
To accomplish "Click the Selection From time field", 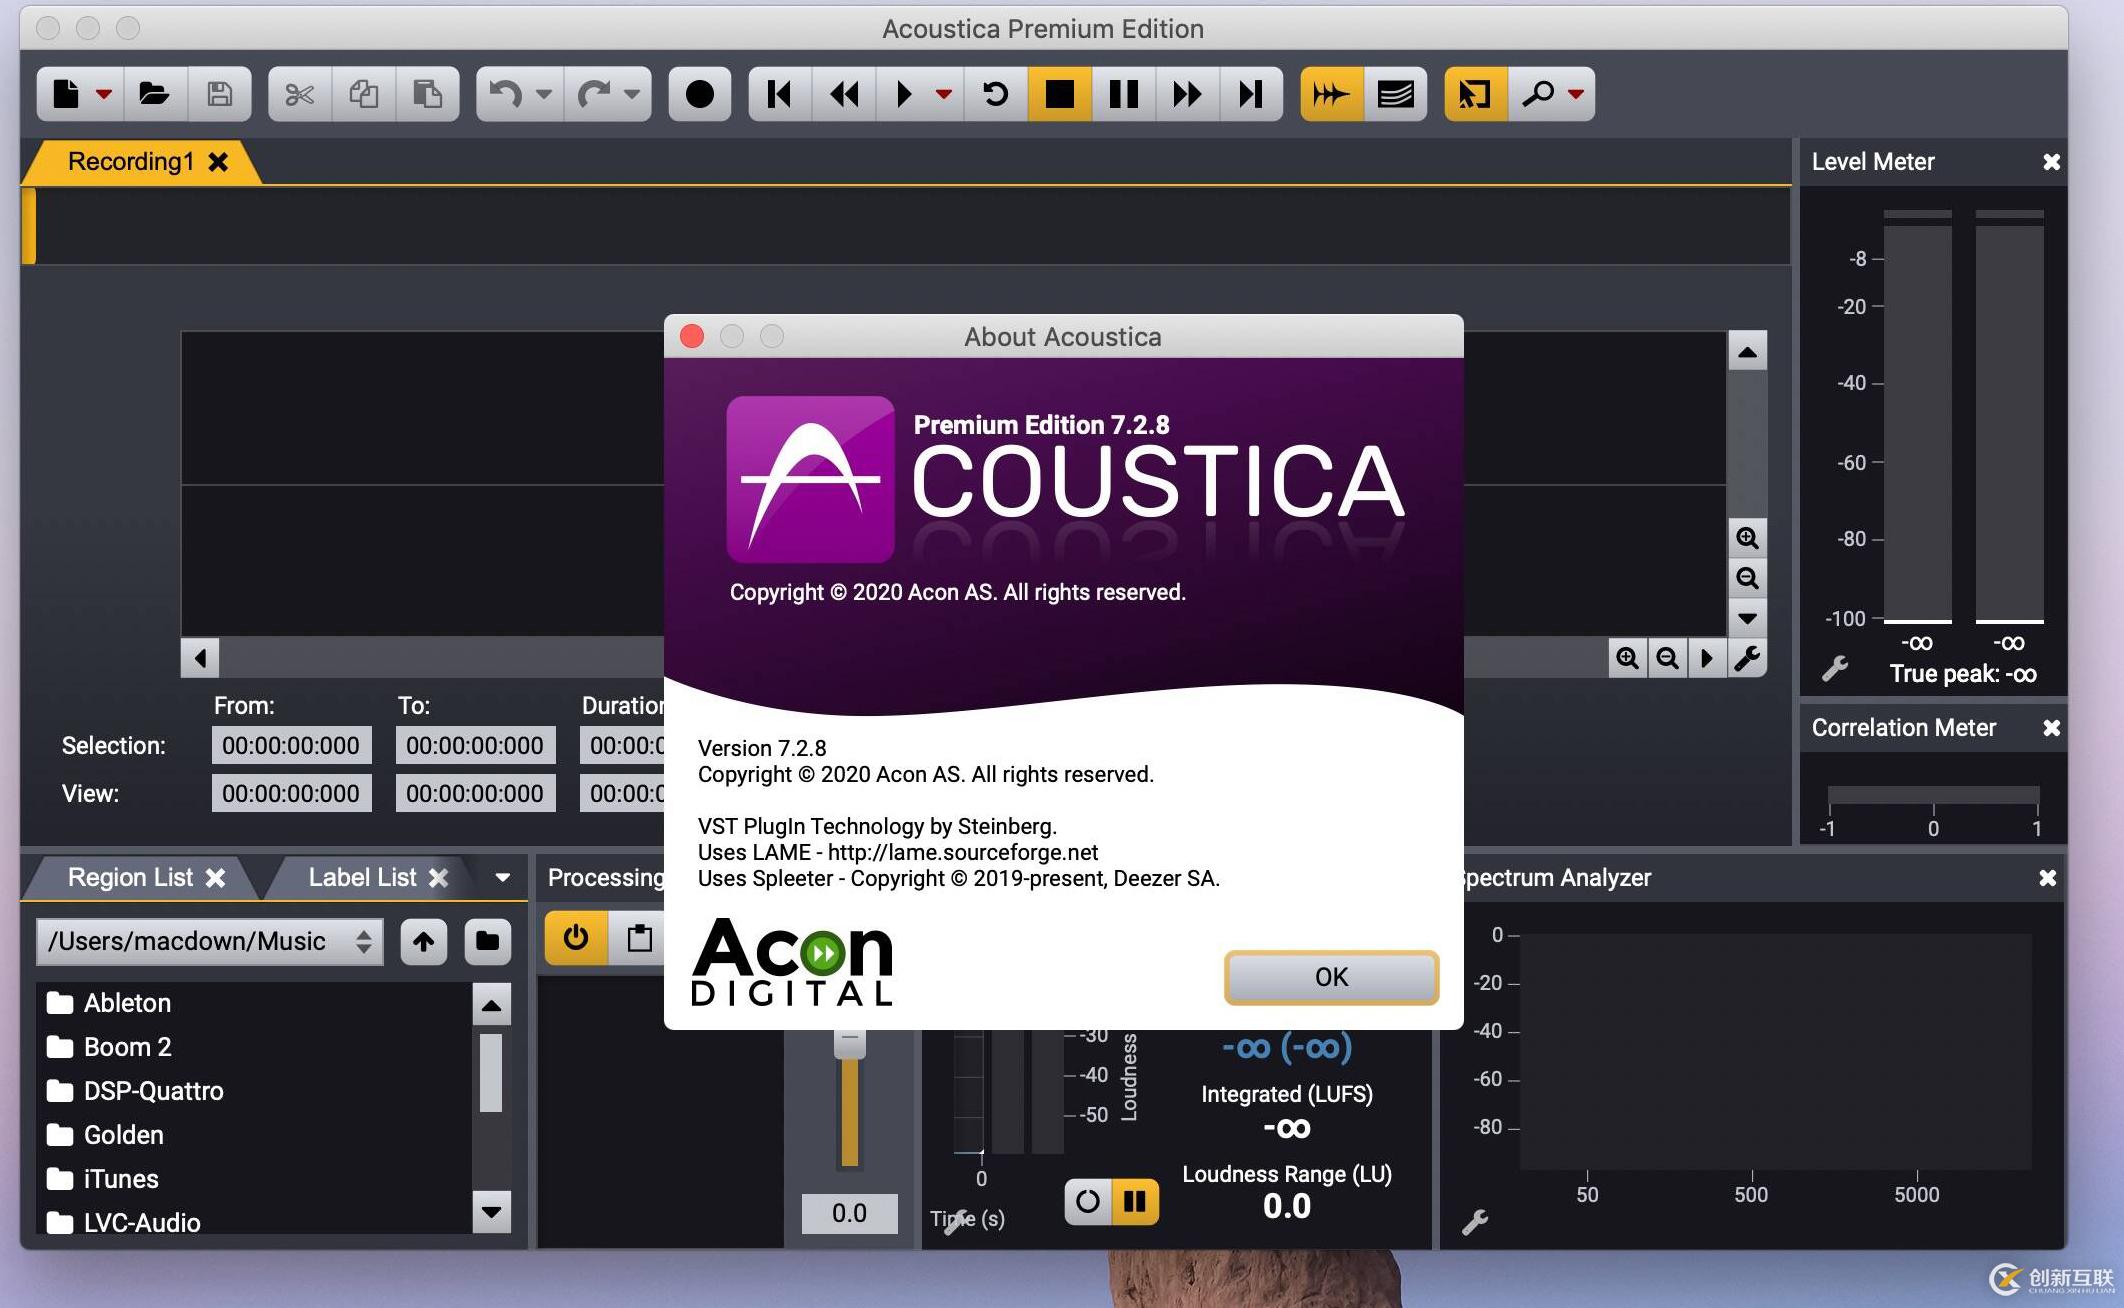I will [291, 746].
